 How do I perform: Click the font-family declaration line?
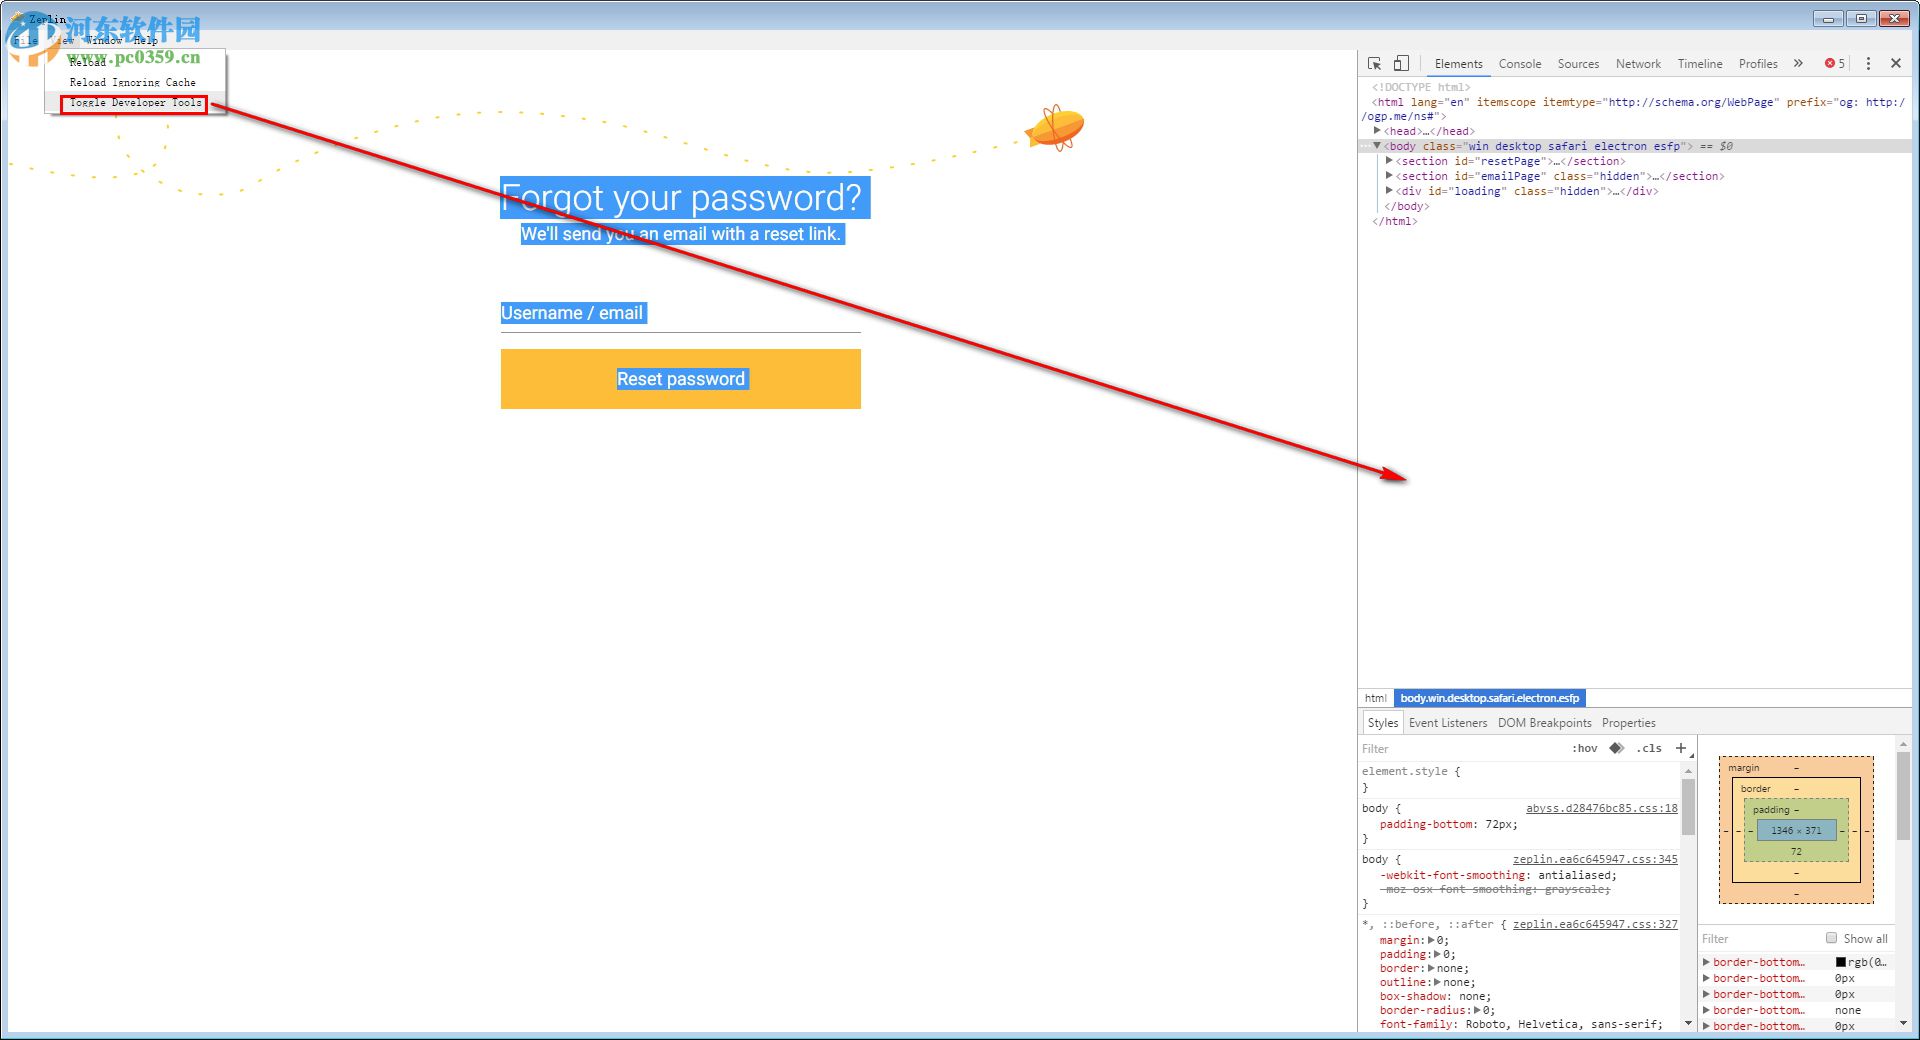coord(1521,1024)
